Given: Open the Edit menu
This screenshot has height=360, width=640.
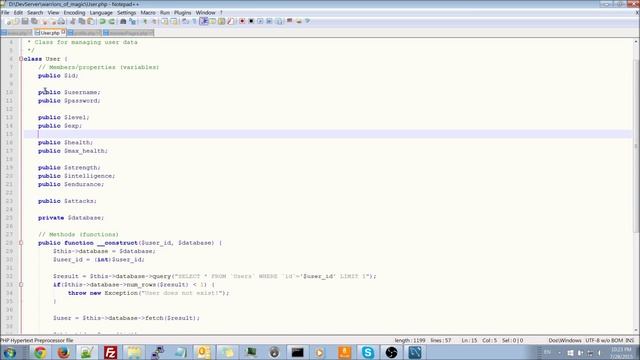Looking at the screenshot, I should [x=18, y=13].
